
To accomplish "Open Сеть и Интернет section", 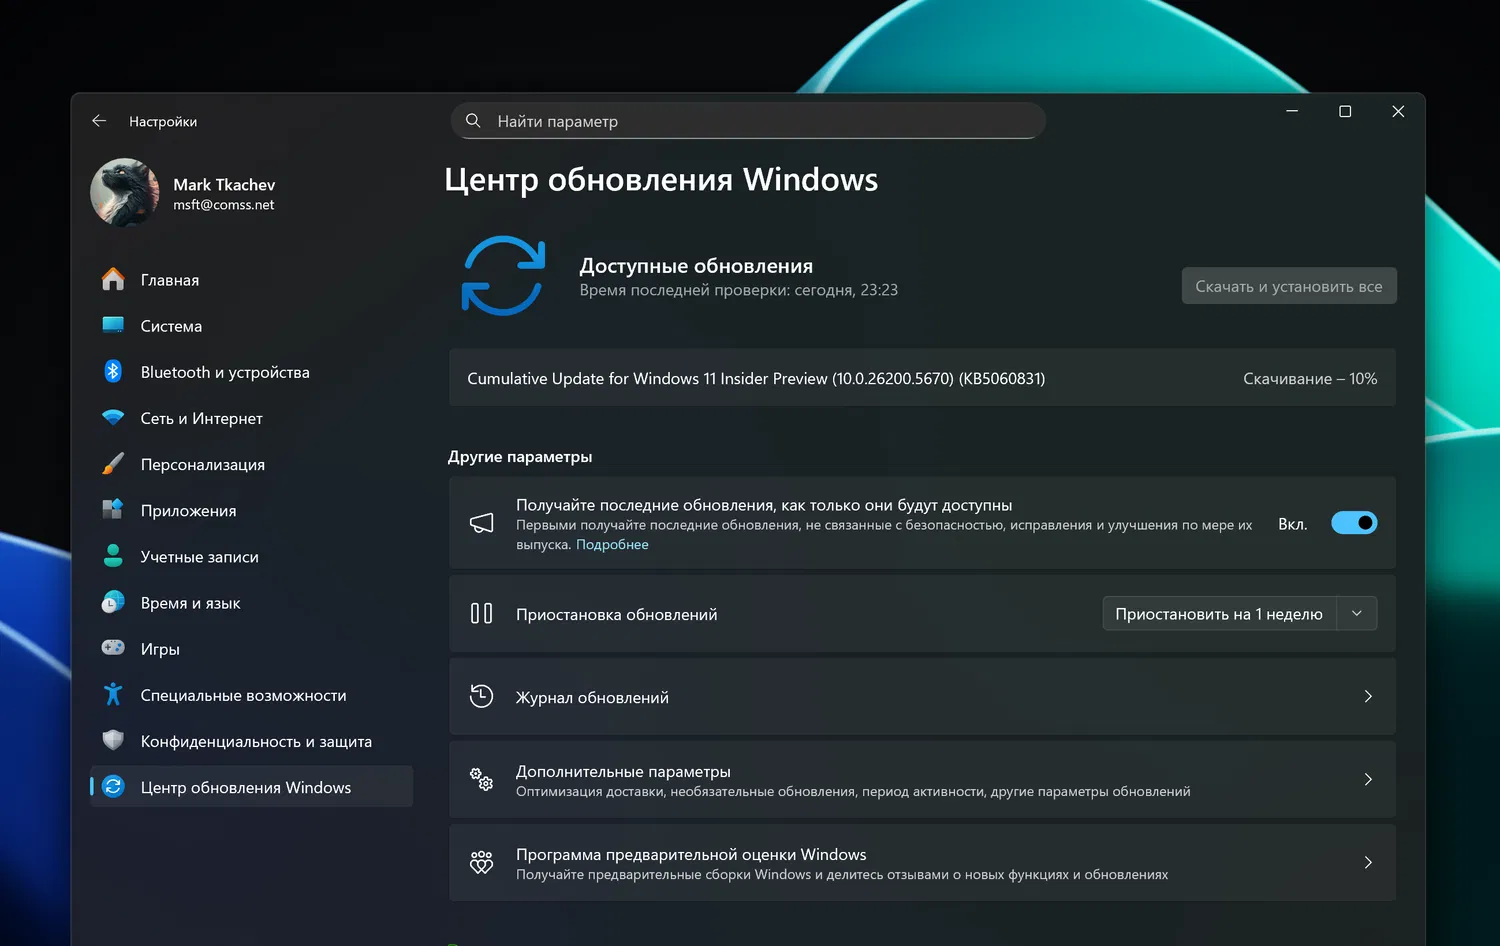I will 251,418.
